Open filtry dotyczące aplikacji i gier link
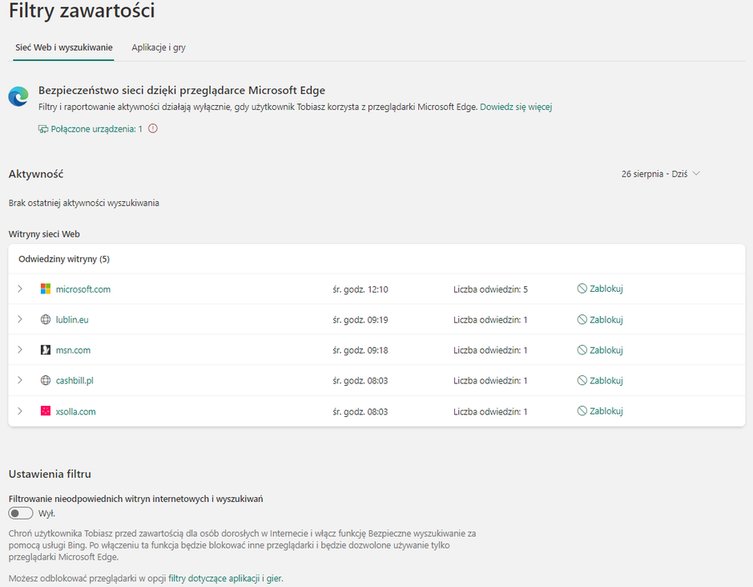The image size is (753, 587). [225, 578]
